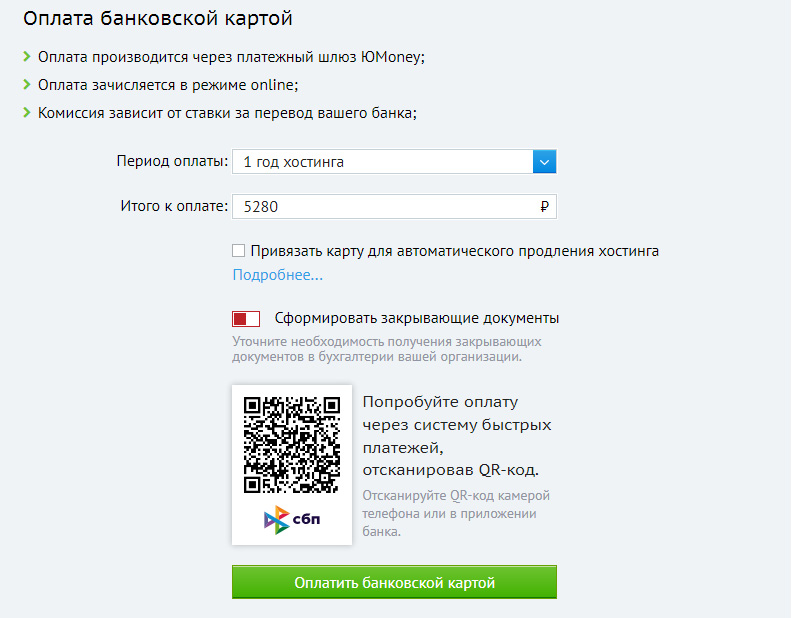This screenshot has width=798, height=618.
Task: Open the 'Подробнее...' link
Action: [x=277, y=275]
